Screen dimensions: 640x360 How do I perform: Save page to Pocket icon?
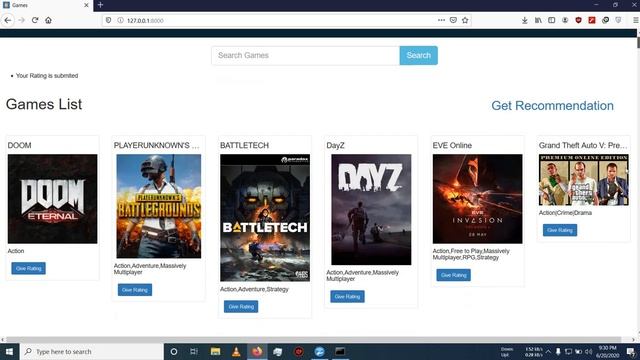tap(453, 20)
